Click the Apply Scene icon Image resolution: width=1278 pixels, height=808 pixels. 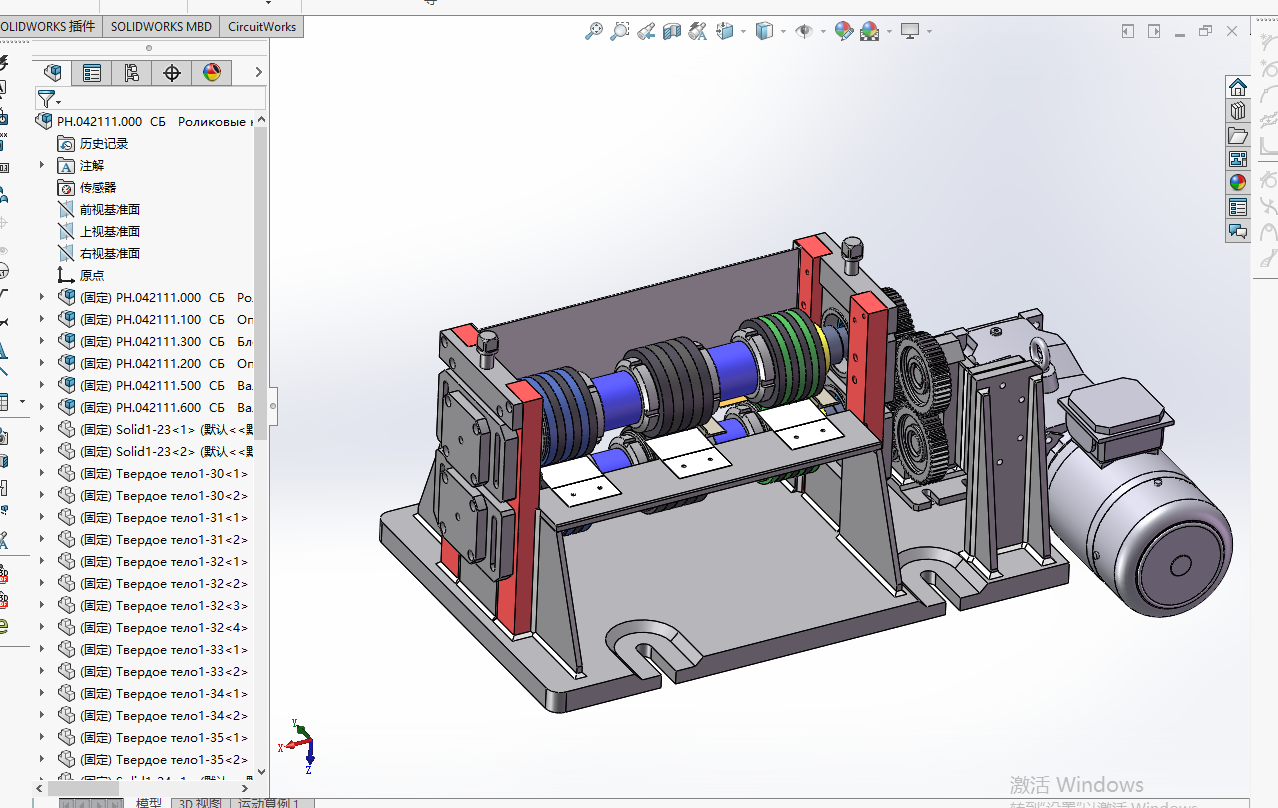click(x=869, y=31)
